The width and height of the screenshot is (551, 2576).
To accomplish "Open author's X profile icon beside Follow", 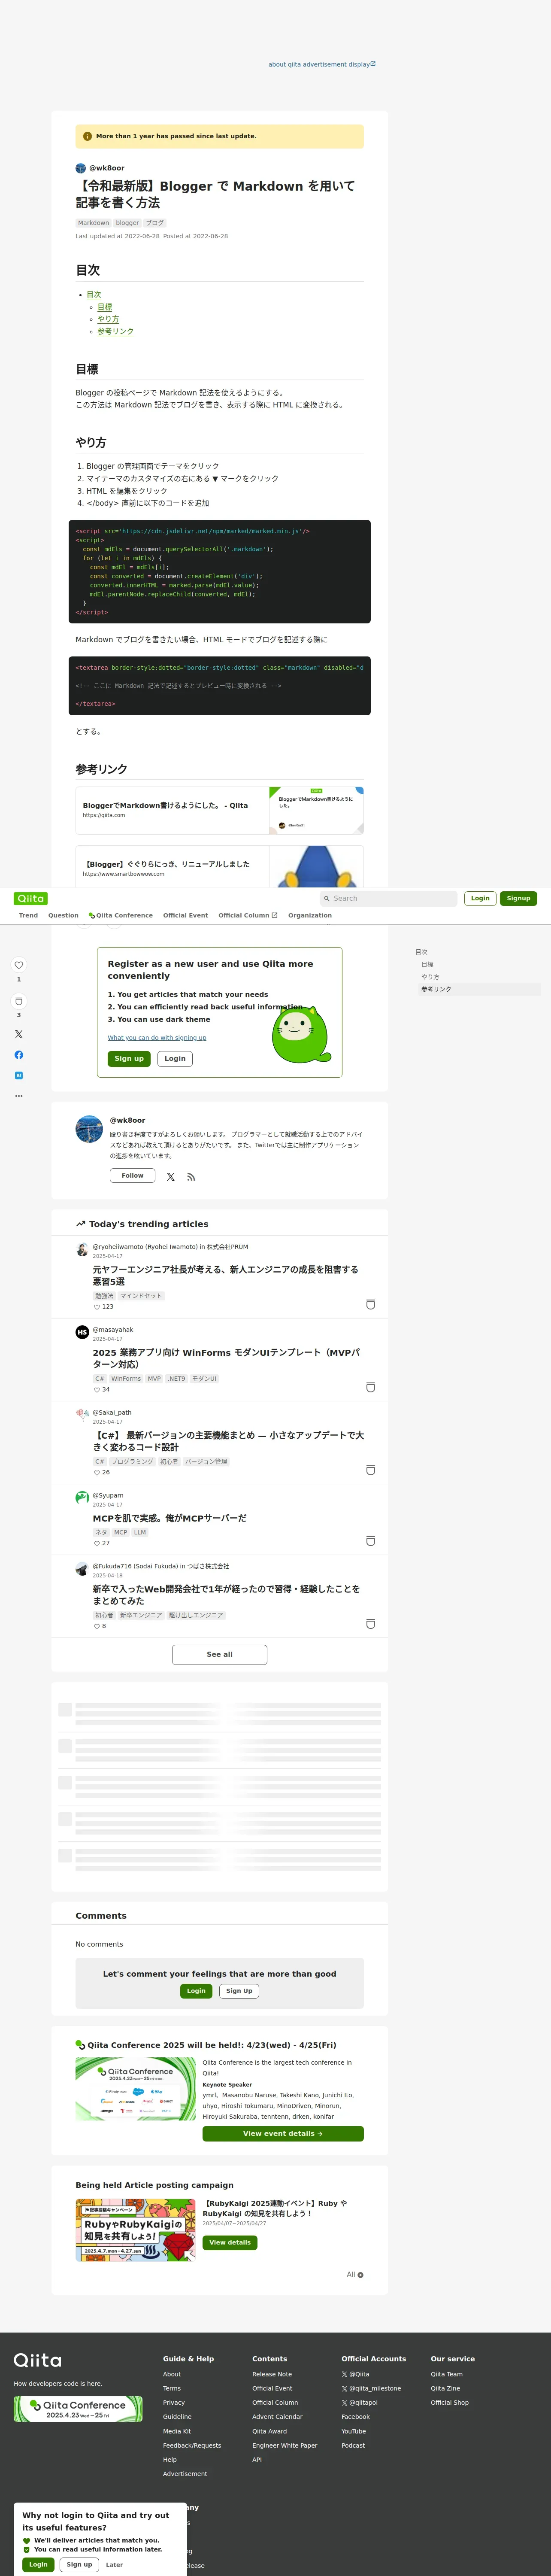I will pyautogui.click(x=171, y=1177).
